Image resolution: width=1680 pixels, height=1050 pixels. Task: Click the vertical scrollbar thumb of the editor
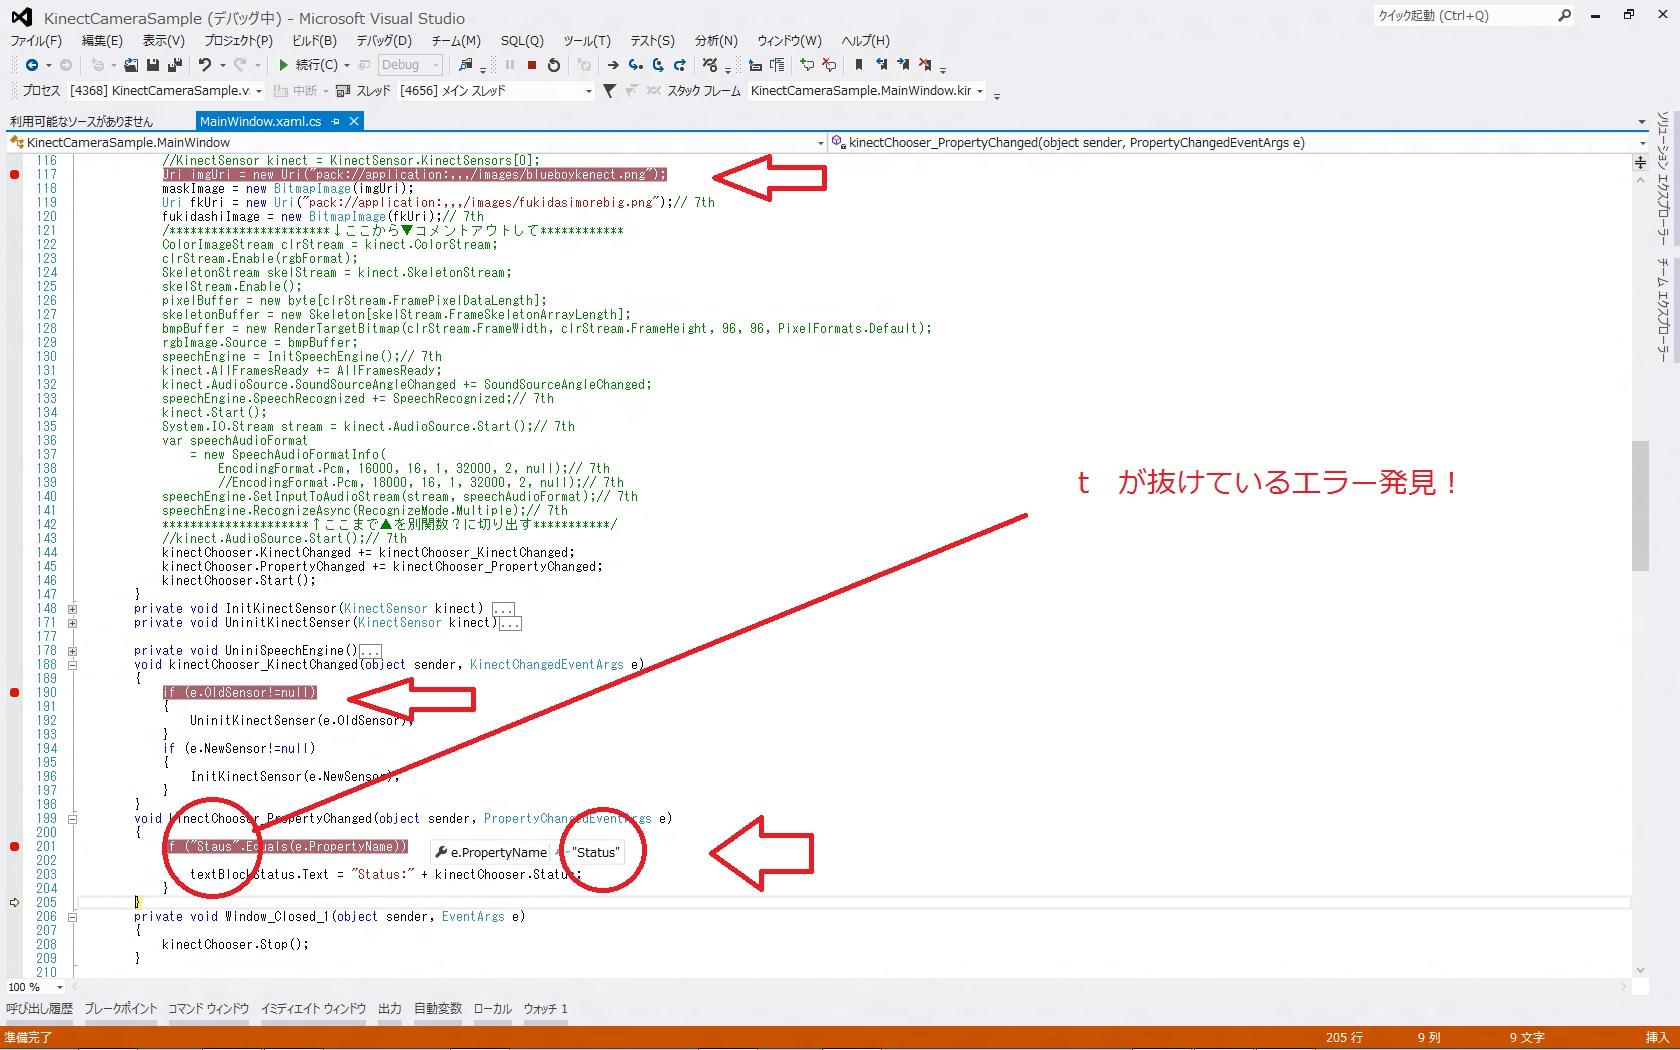point(1640,505)
